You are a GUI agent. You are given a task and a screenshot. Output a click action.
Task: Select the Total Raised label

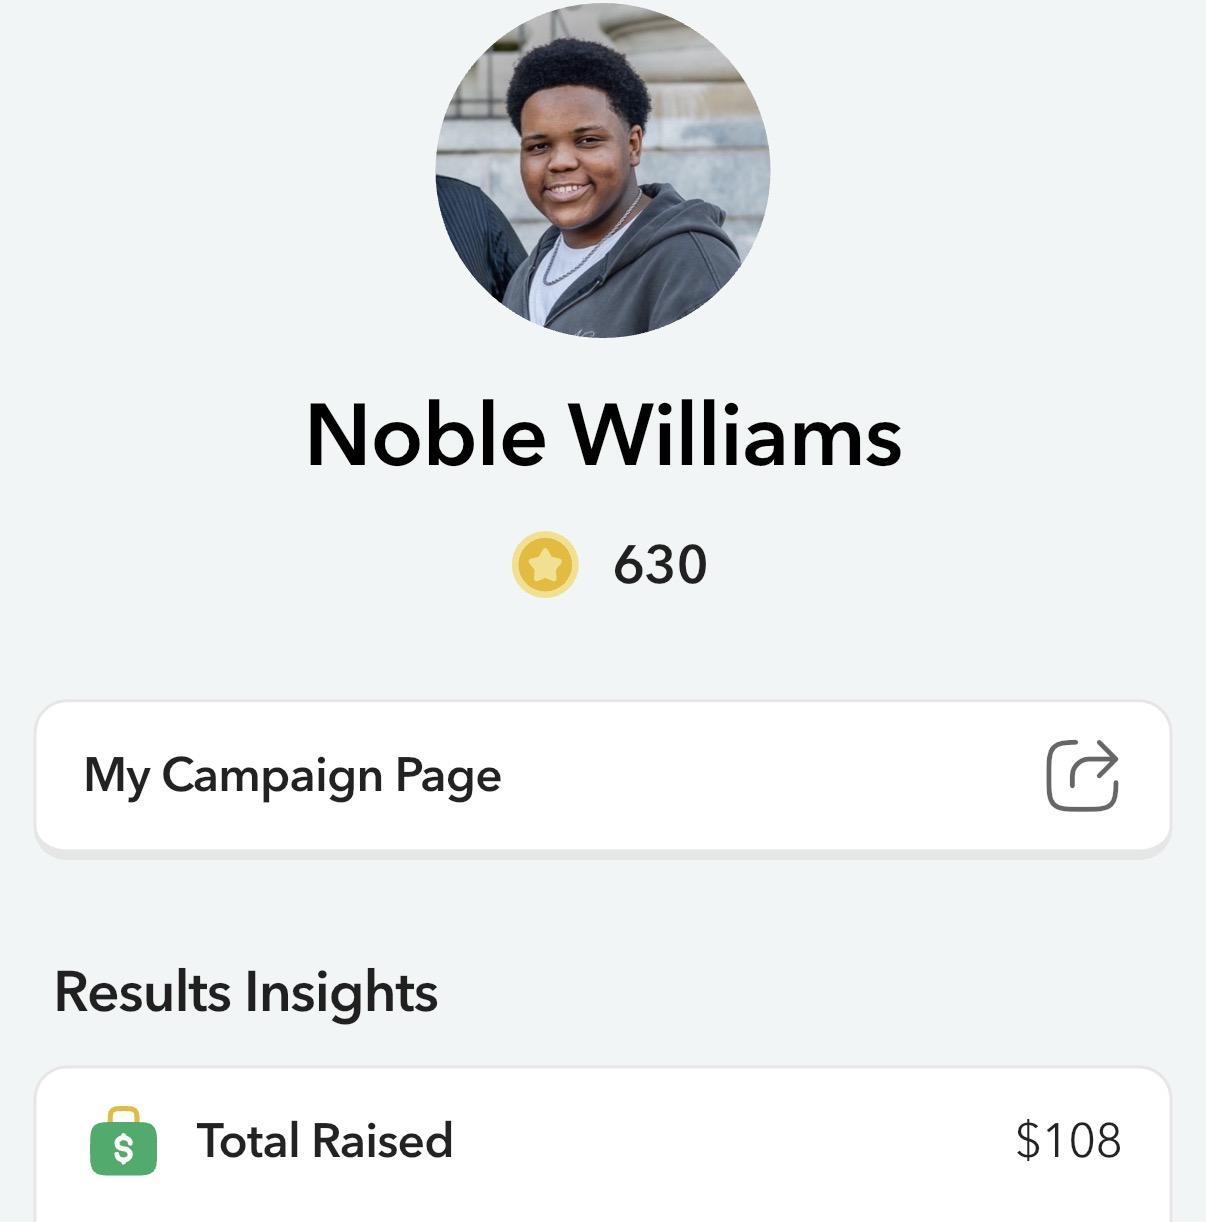pyautogui.click(x=324, y=1141)
